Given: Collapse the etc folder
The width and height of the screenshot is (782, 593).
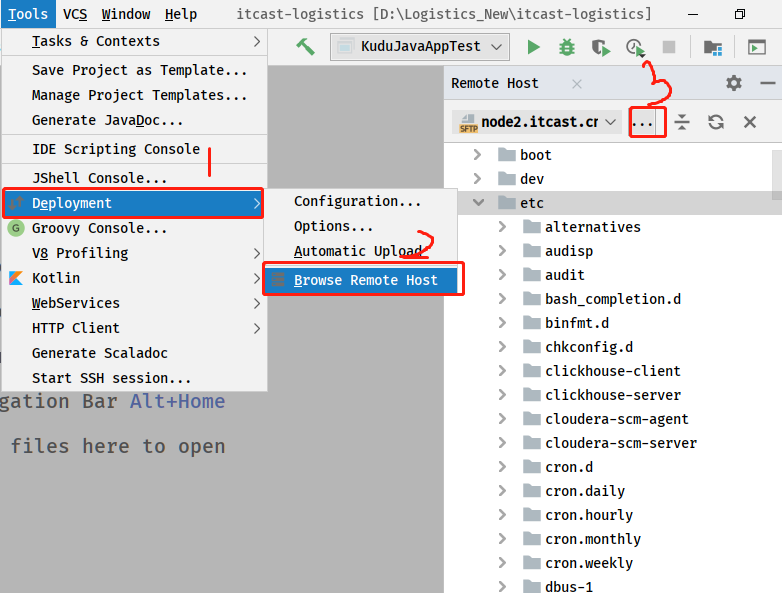Looking at the screenshot, I should [x=478, y=202].
